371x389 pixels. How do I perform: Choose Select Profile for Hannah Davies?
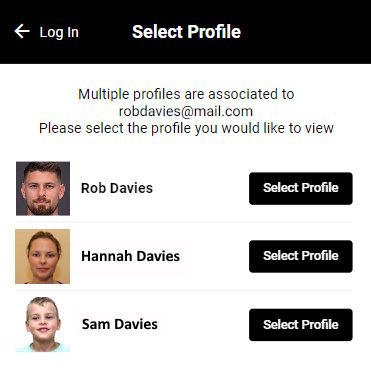(x=301, y=256)
